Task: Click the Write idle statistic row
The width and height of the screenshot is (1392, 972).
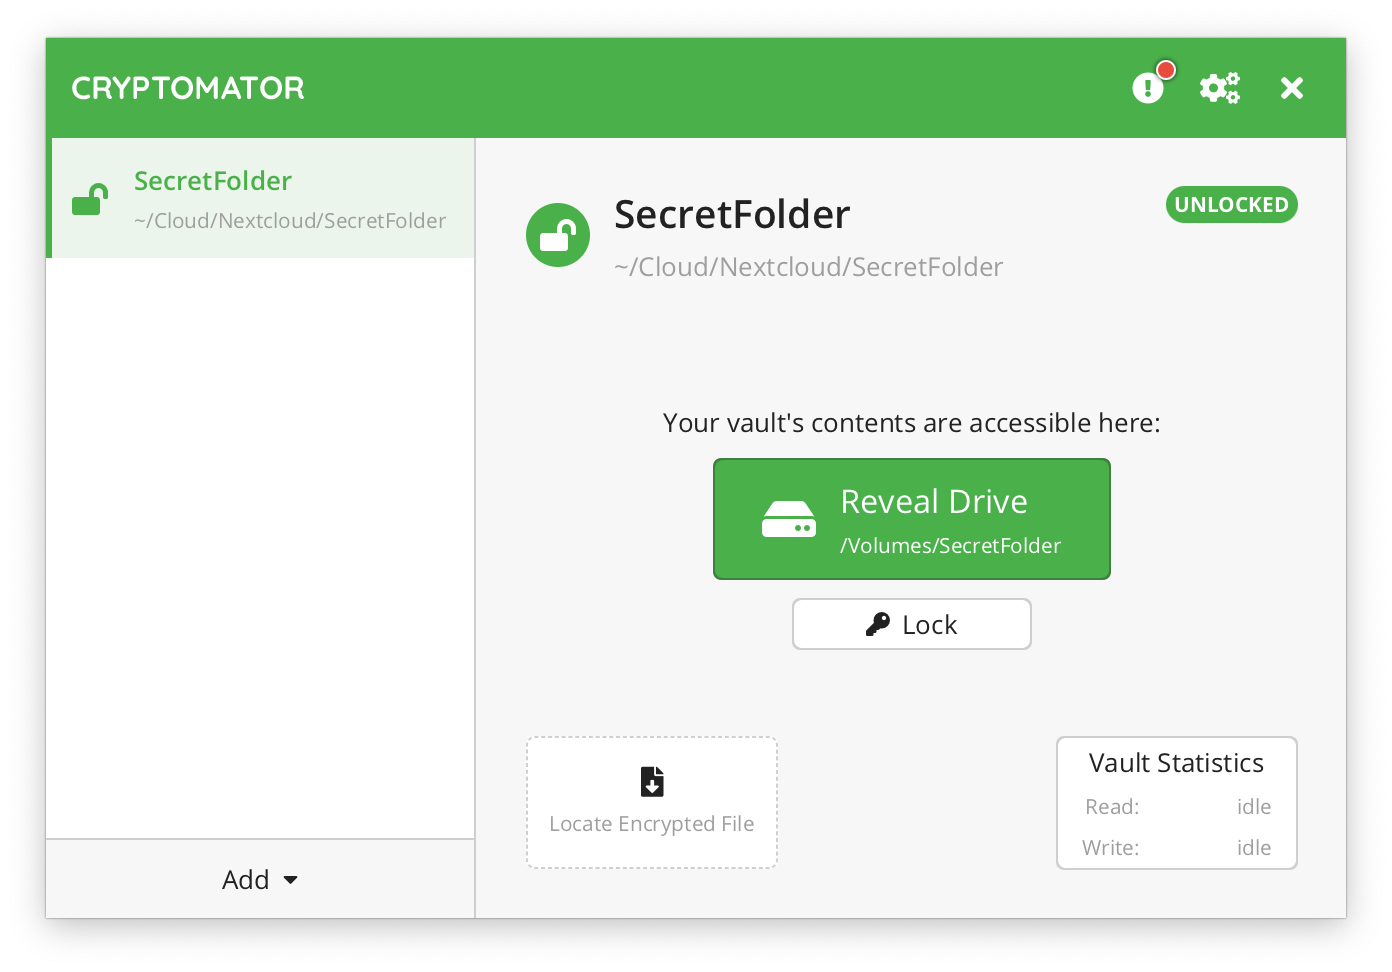Action: pos(1177,848)
